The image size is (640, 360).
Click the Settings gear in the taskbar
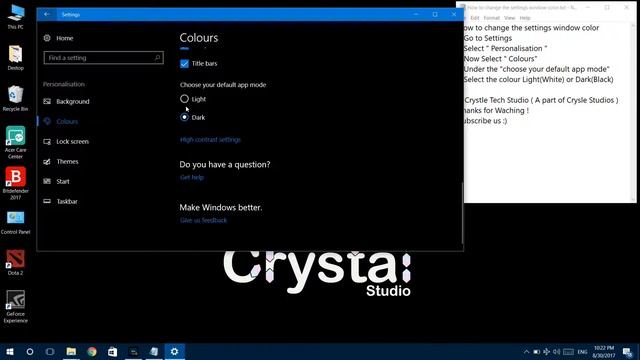[x=174, y=351]
